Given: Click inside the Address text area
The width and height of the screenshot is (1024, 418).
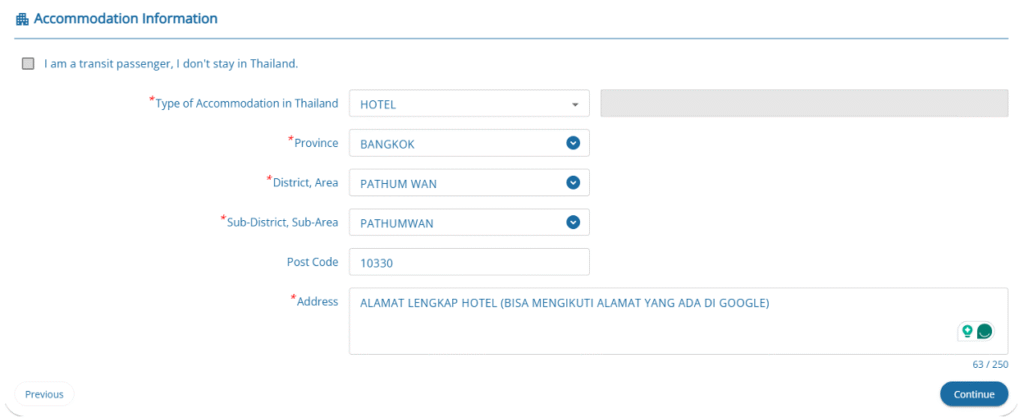Looking at the screenshot, I should [679, 321].
